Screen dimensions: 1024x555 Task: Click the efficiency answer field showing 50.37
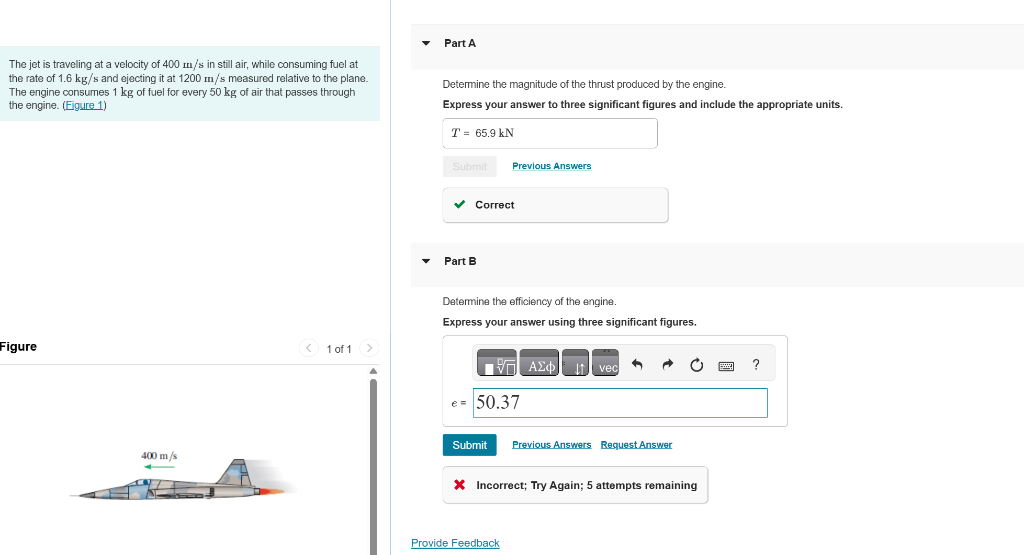[x=620, y=403]
